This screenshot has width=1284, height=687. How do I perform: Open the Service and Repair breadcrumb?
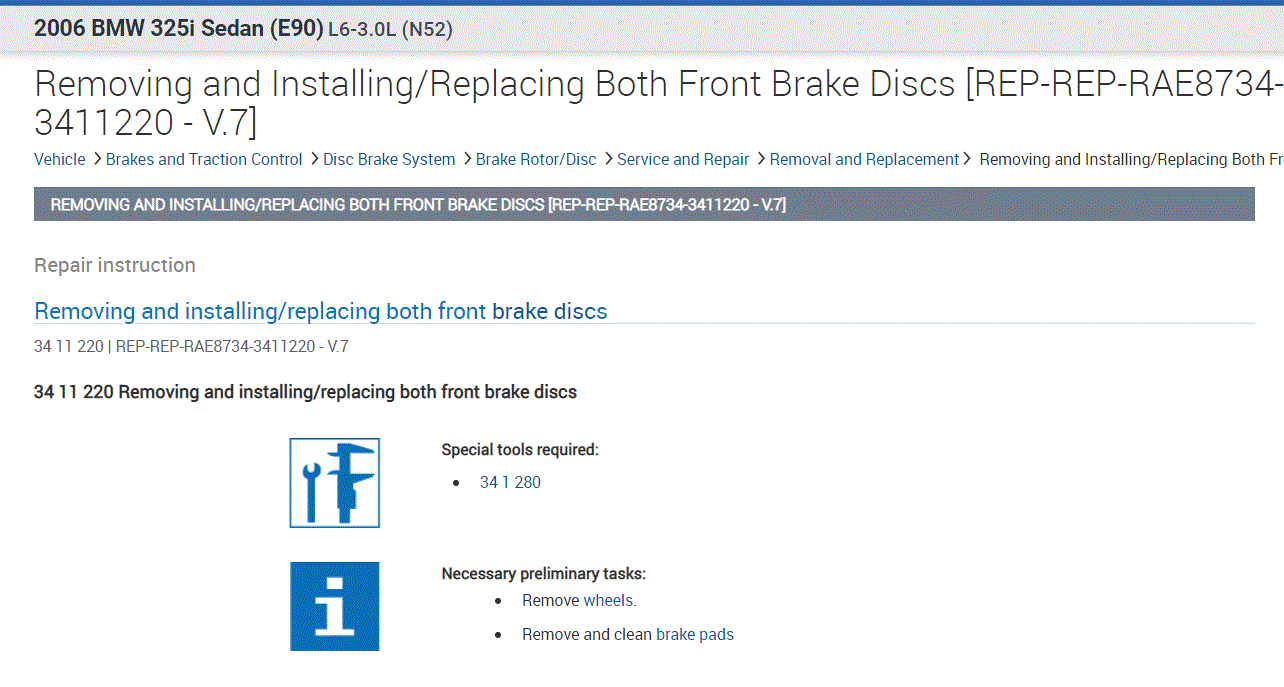683,159
